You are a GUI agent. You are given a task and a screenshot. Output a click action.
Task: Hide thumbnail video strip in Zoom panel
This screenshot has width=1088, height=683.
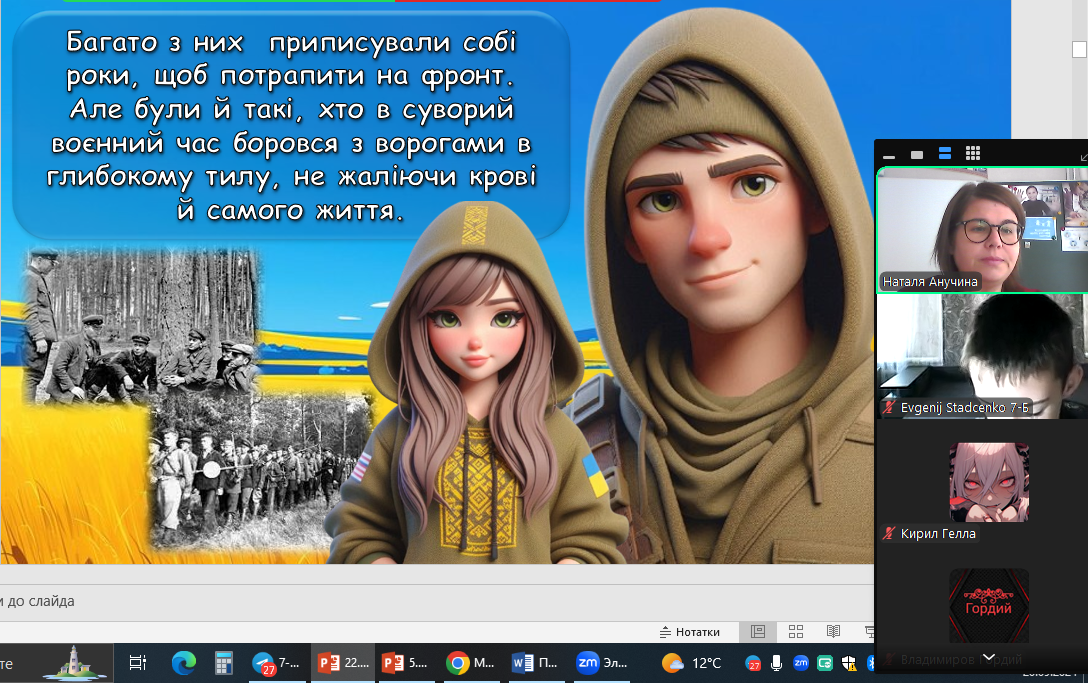[x=889, y=154]
